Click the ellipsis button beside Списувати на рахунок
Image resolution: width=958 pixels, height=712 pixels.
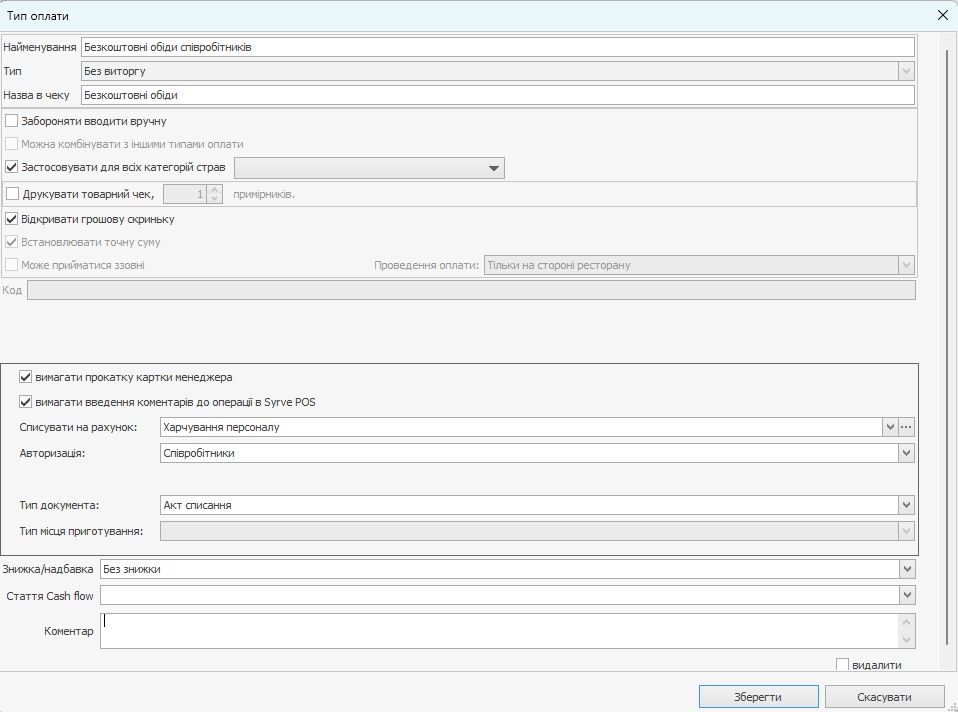[x=907, y=427]
